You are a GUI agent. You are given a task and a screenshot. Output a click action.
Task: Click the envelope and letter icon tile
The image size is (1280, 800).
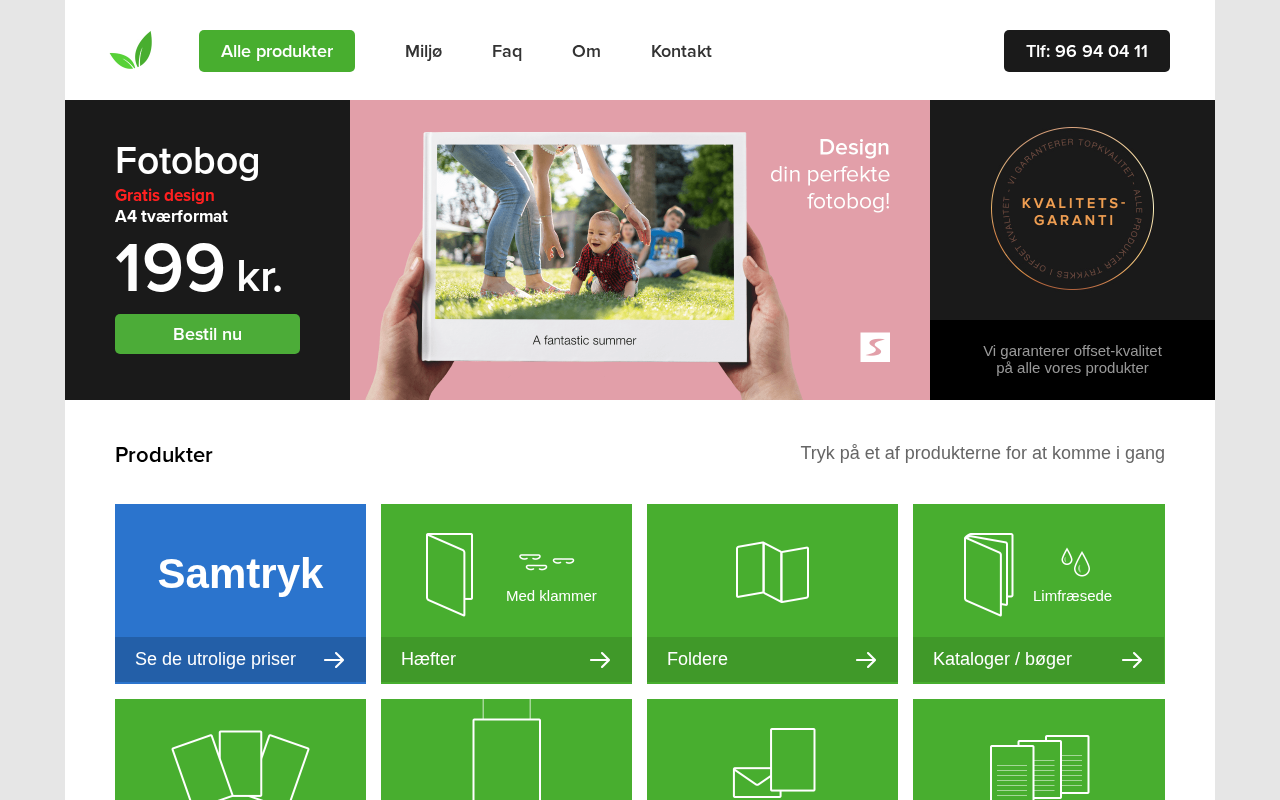(x=772, y=750)
